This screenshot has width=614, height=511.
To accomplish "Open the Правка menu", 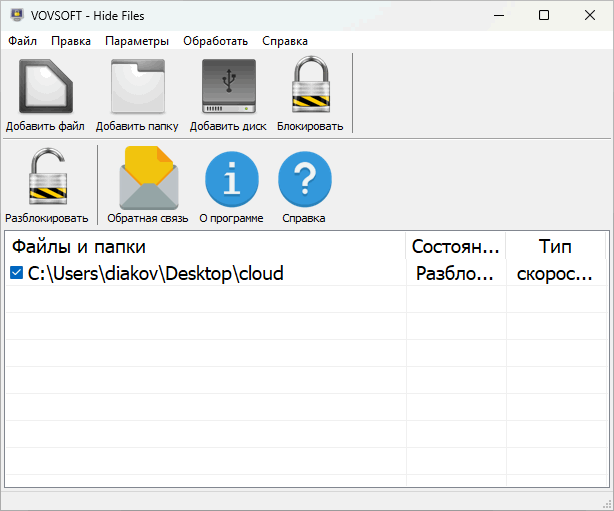I will coord(70,41).
